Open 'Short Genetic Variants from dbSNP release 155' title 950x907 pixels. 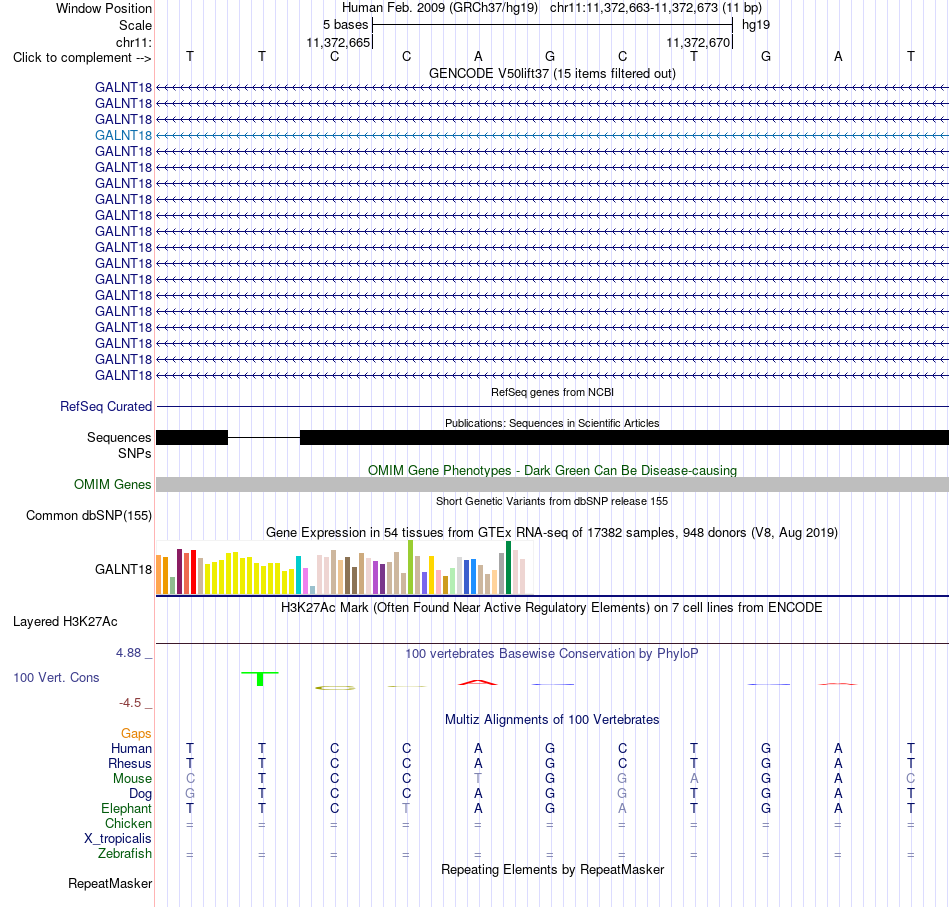[x=552, y=501]
